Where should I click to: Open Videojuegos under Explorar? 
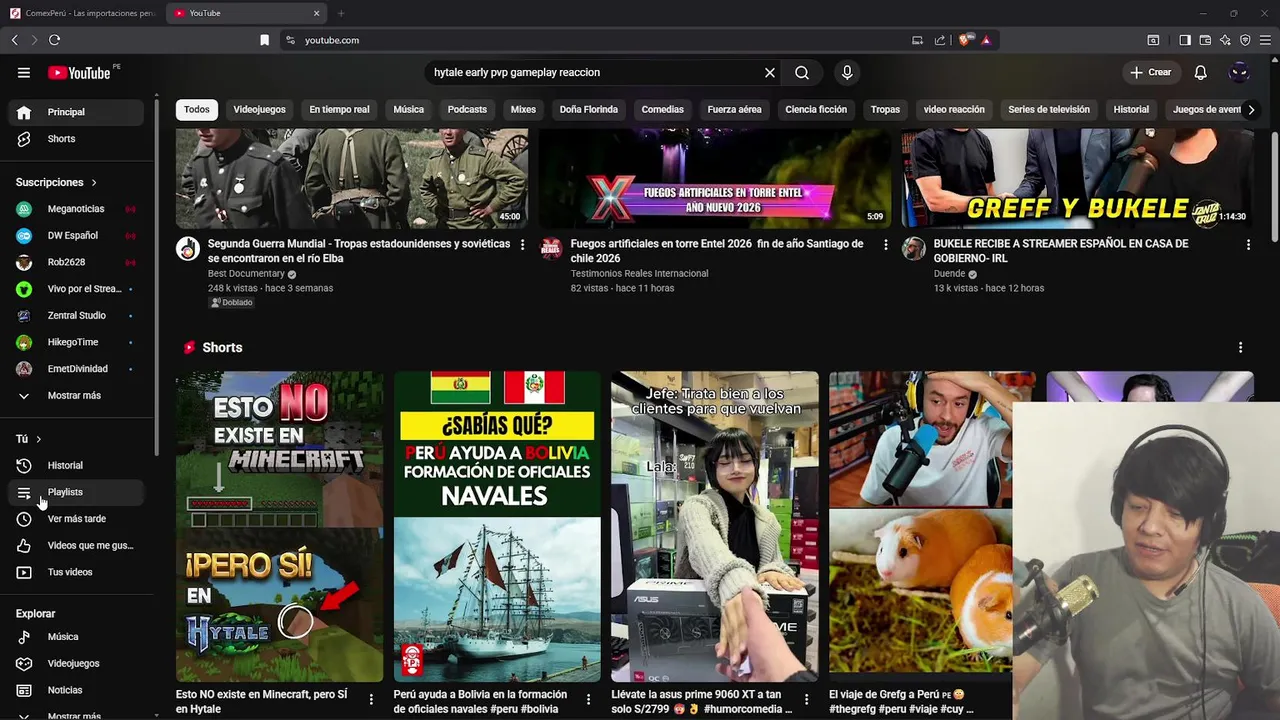(76, 663)
